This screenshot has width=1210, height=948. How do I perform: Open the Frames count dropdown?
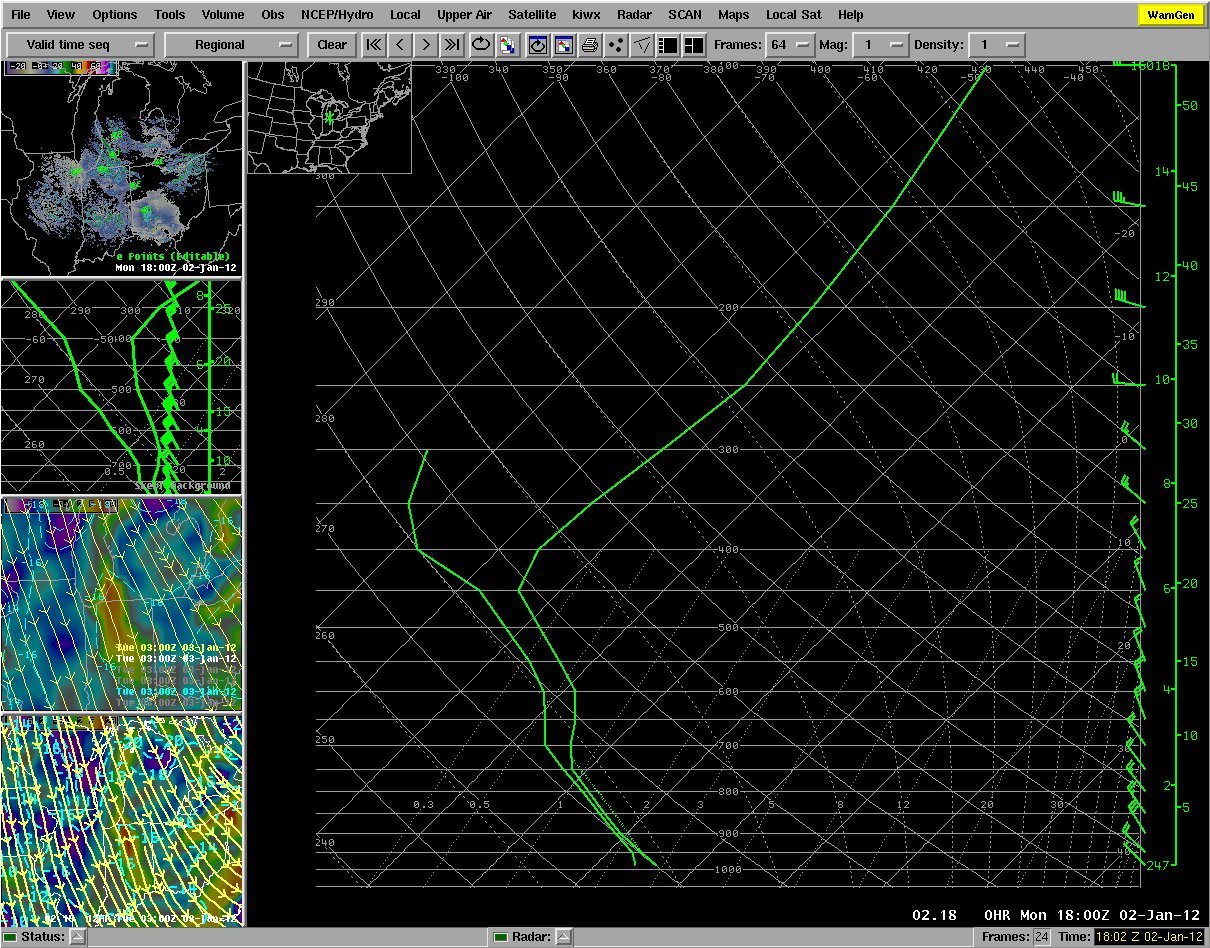point(789,44)
